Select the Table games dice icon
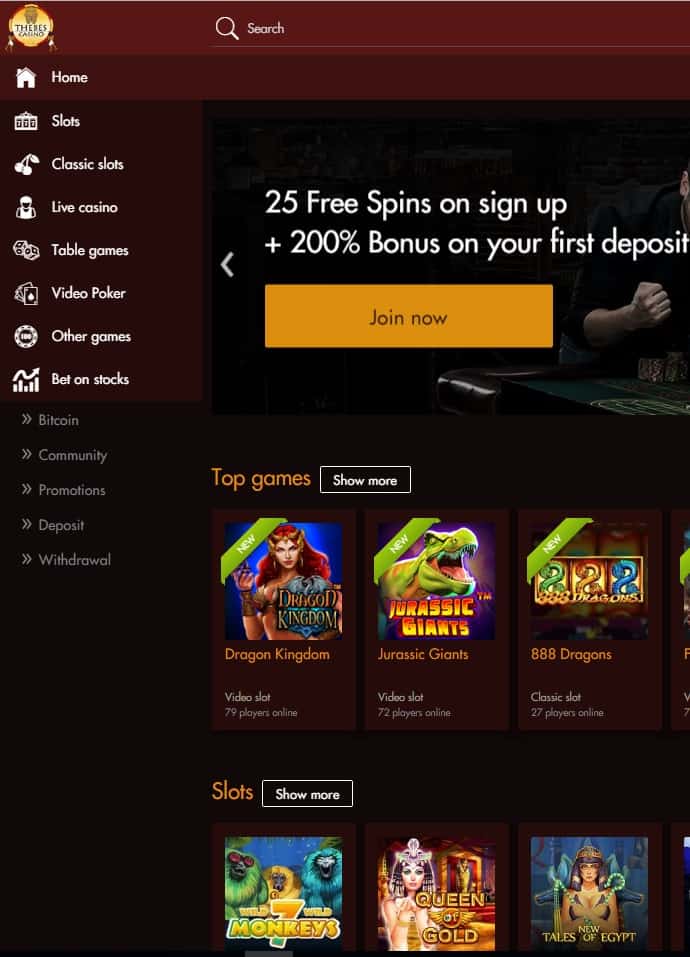 pyautogui.click(x=26, y=250)
